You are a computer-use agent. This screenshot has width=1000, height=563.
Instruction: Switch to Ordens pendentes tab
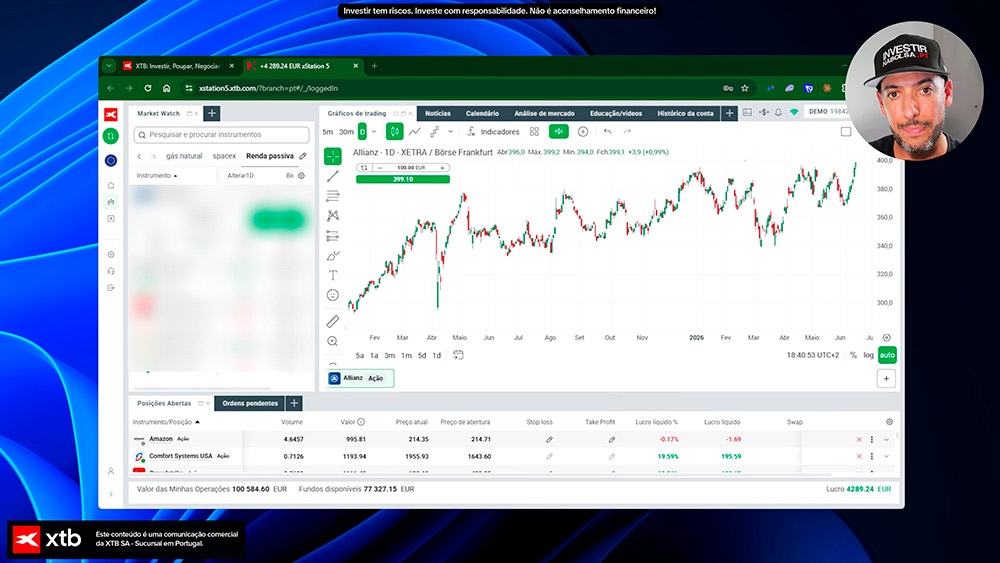(250, 403)
